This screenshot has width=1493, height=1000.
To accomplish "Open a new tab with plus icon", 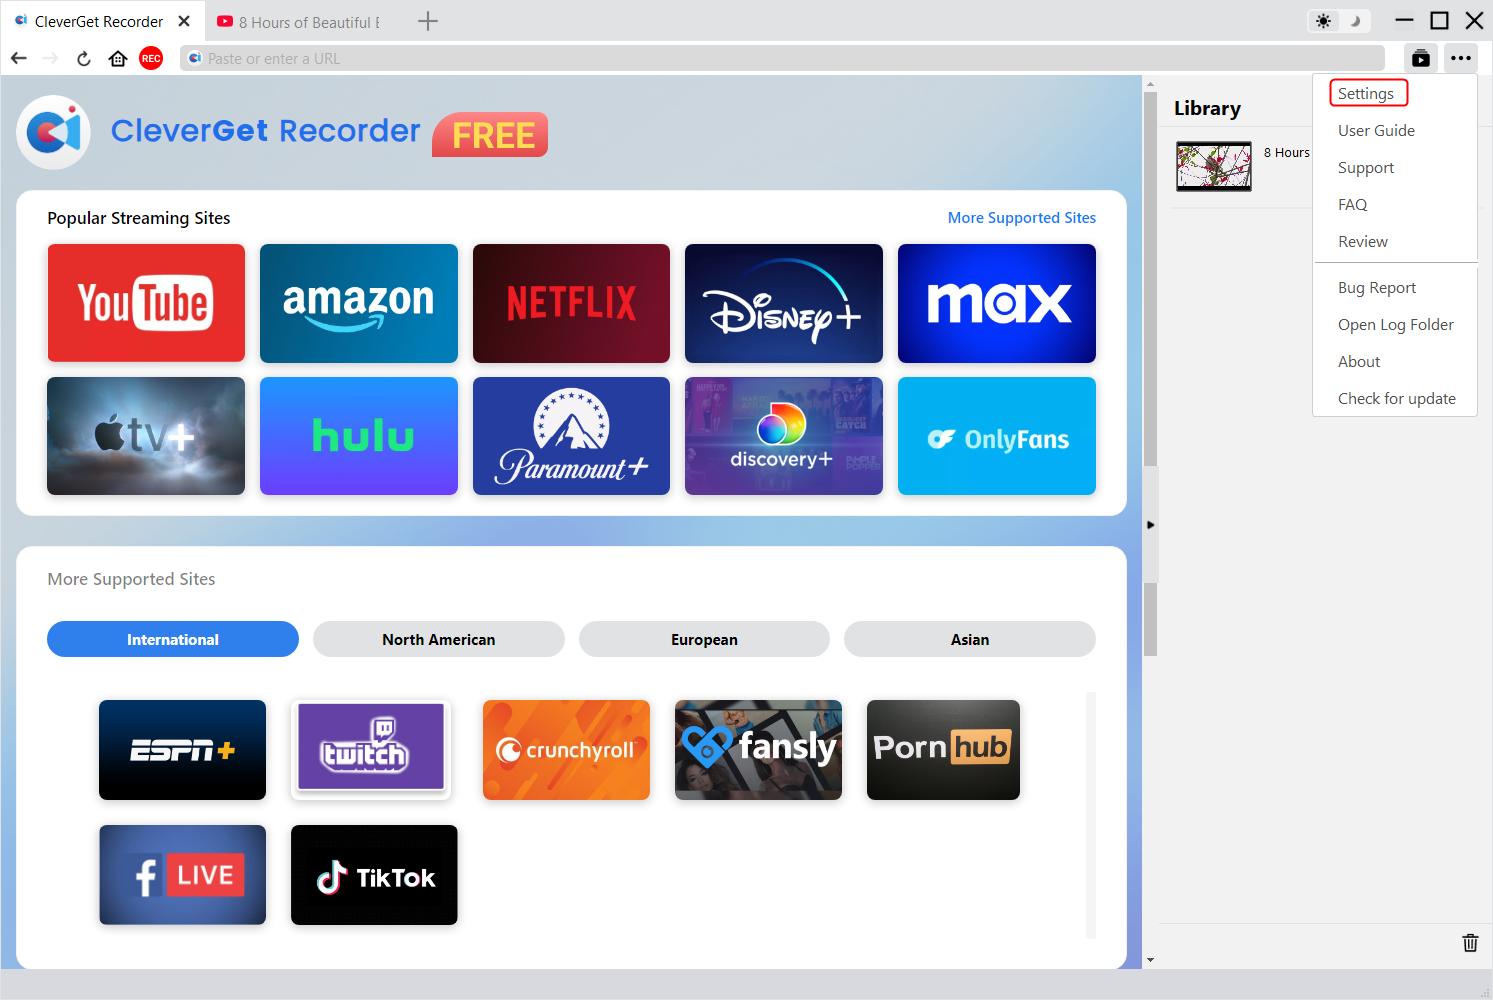I will pos(428,21).
